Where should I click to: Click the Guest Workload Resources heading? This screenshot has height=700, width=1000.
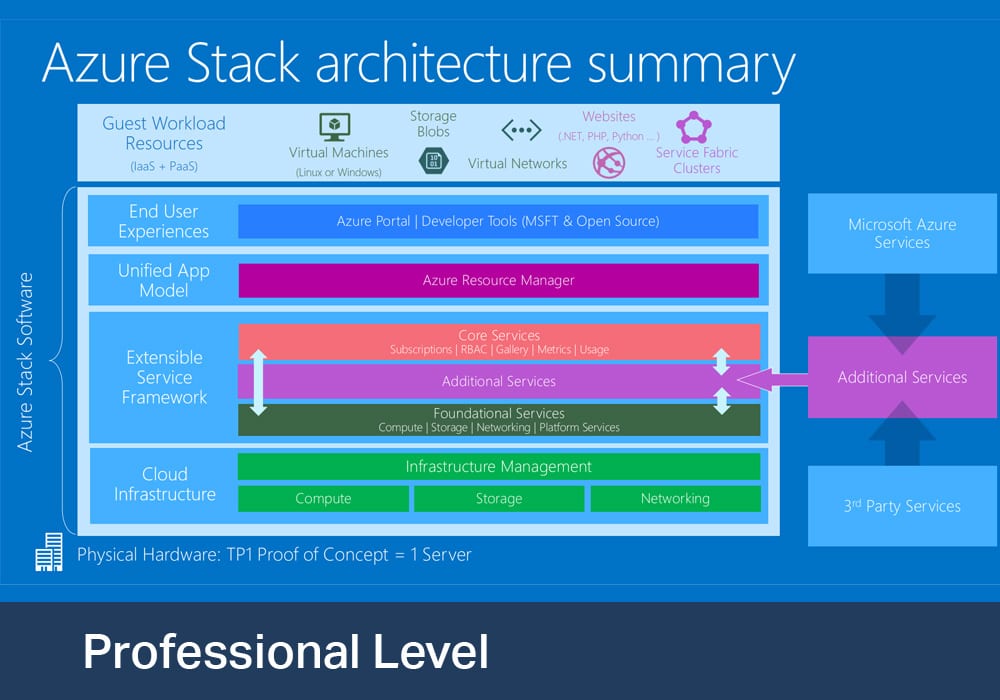tap(164, 133)
